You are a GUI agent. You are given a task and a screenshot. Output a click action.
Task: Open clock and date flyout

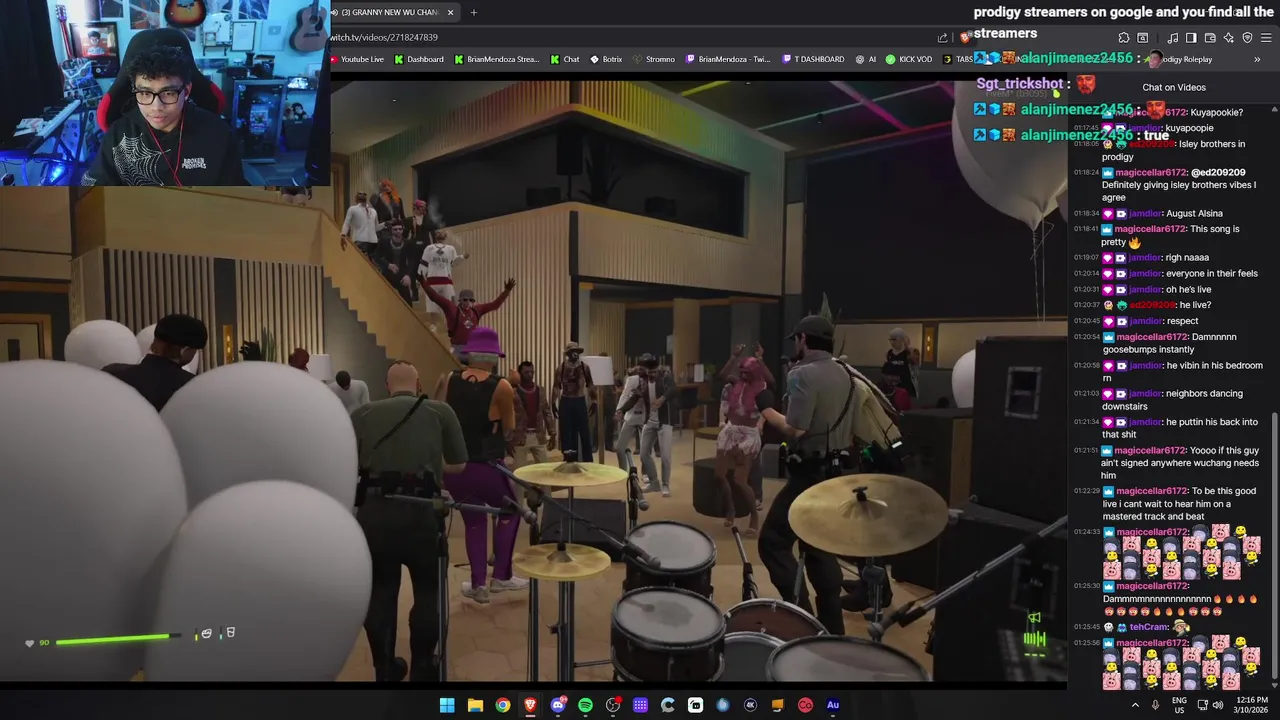point(1252,705)
